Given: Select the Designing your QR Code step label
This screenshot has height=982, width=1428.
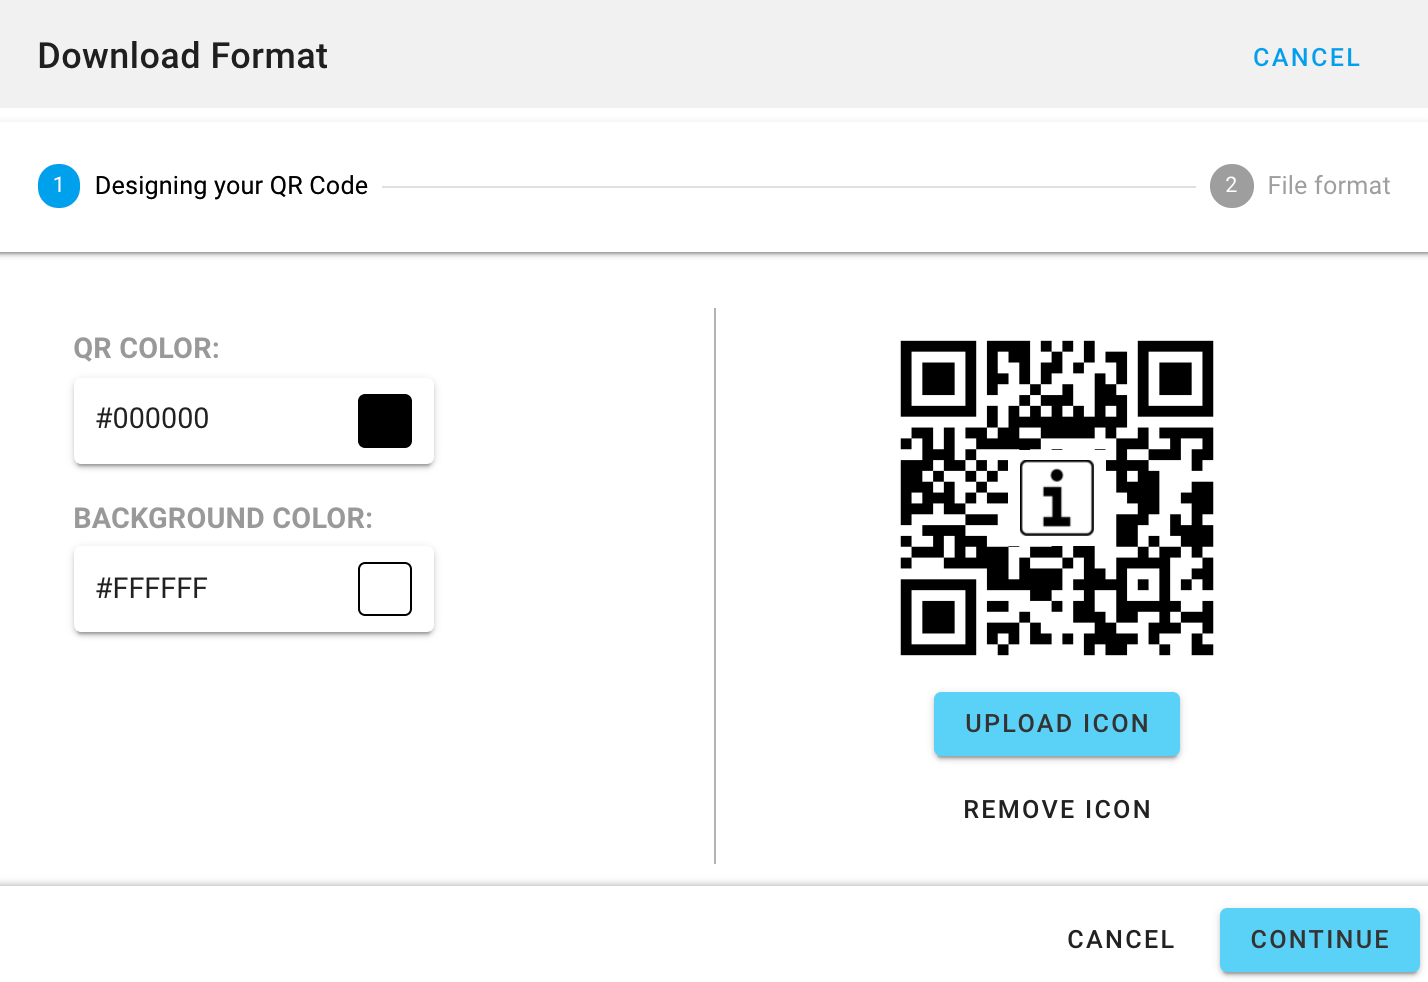Looking at the screenshot, I should (x=231, y=186).
